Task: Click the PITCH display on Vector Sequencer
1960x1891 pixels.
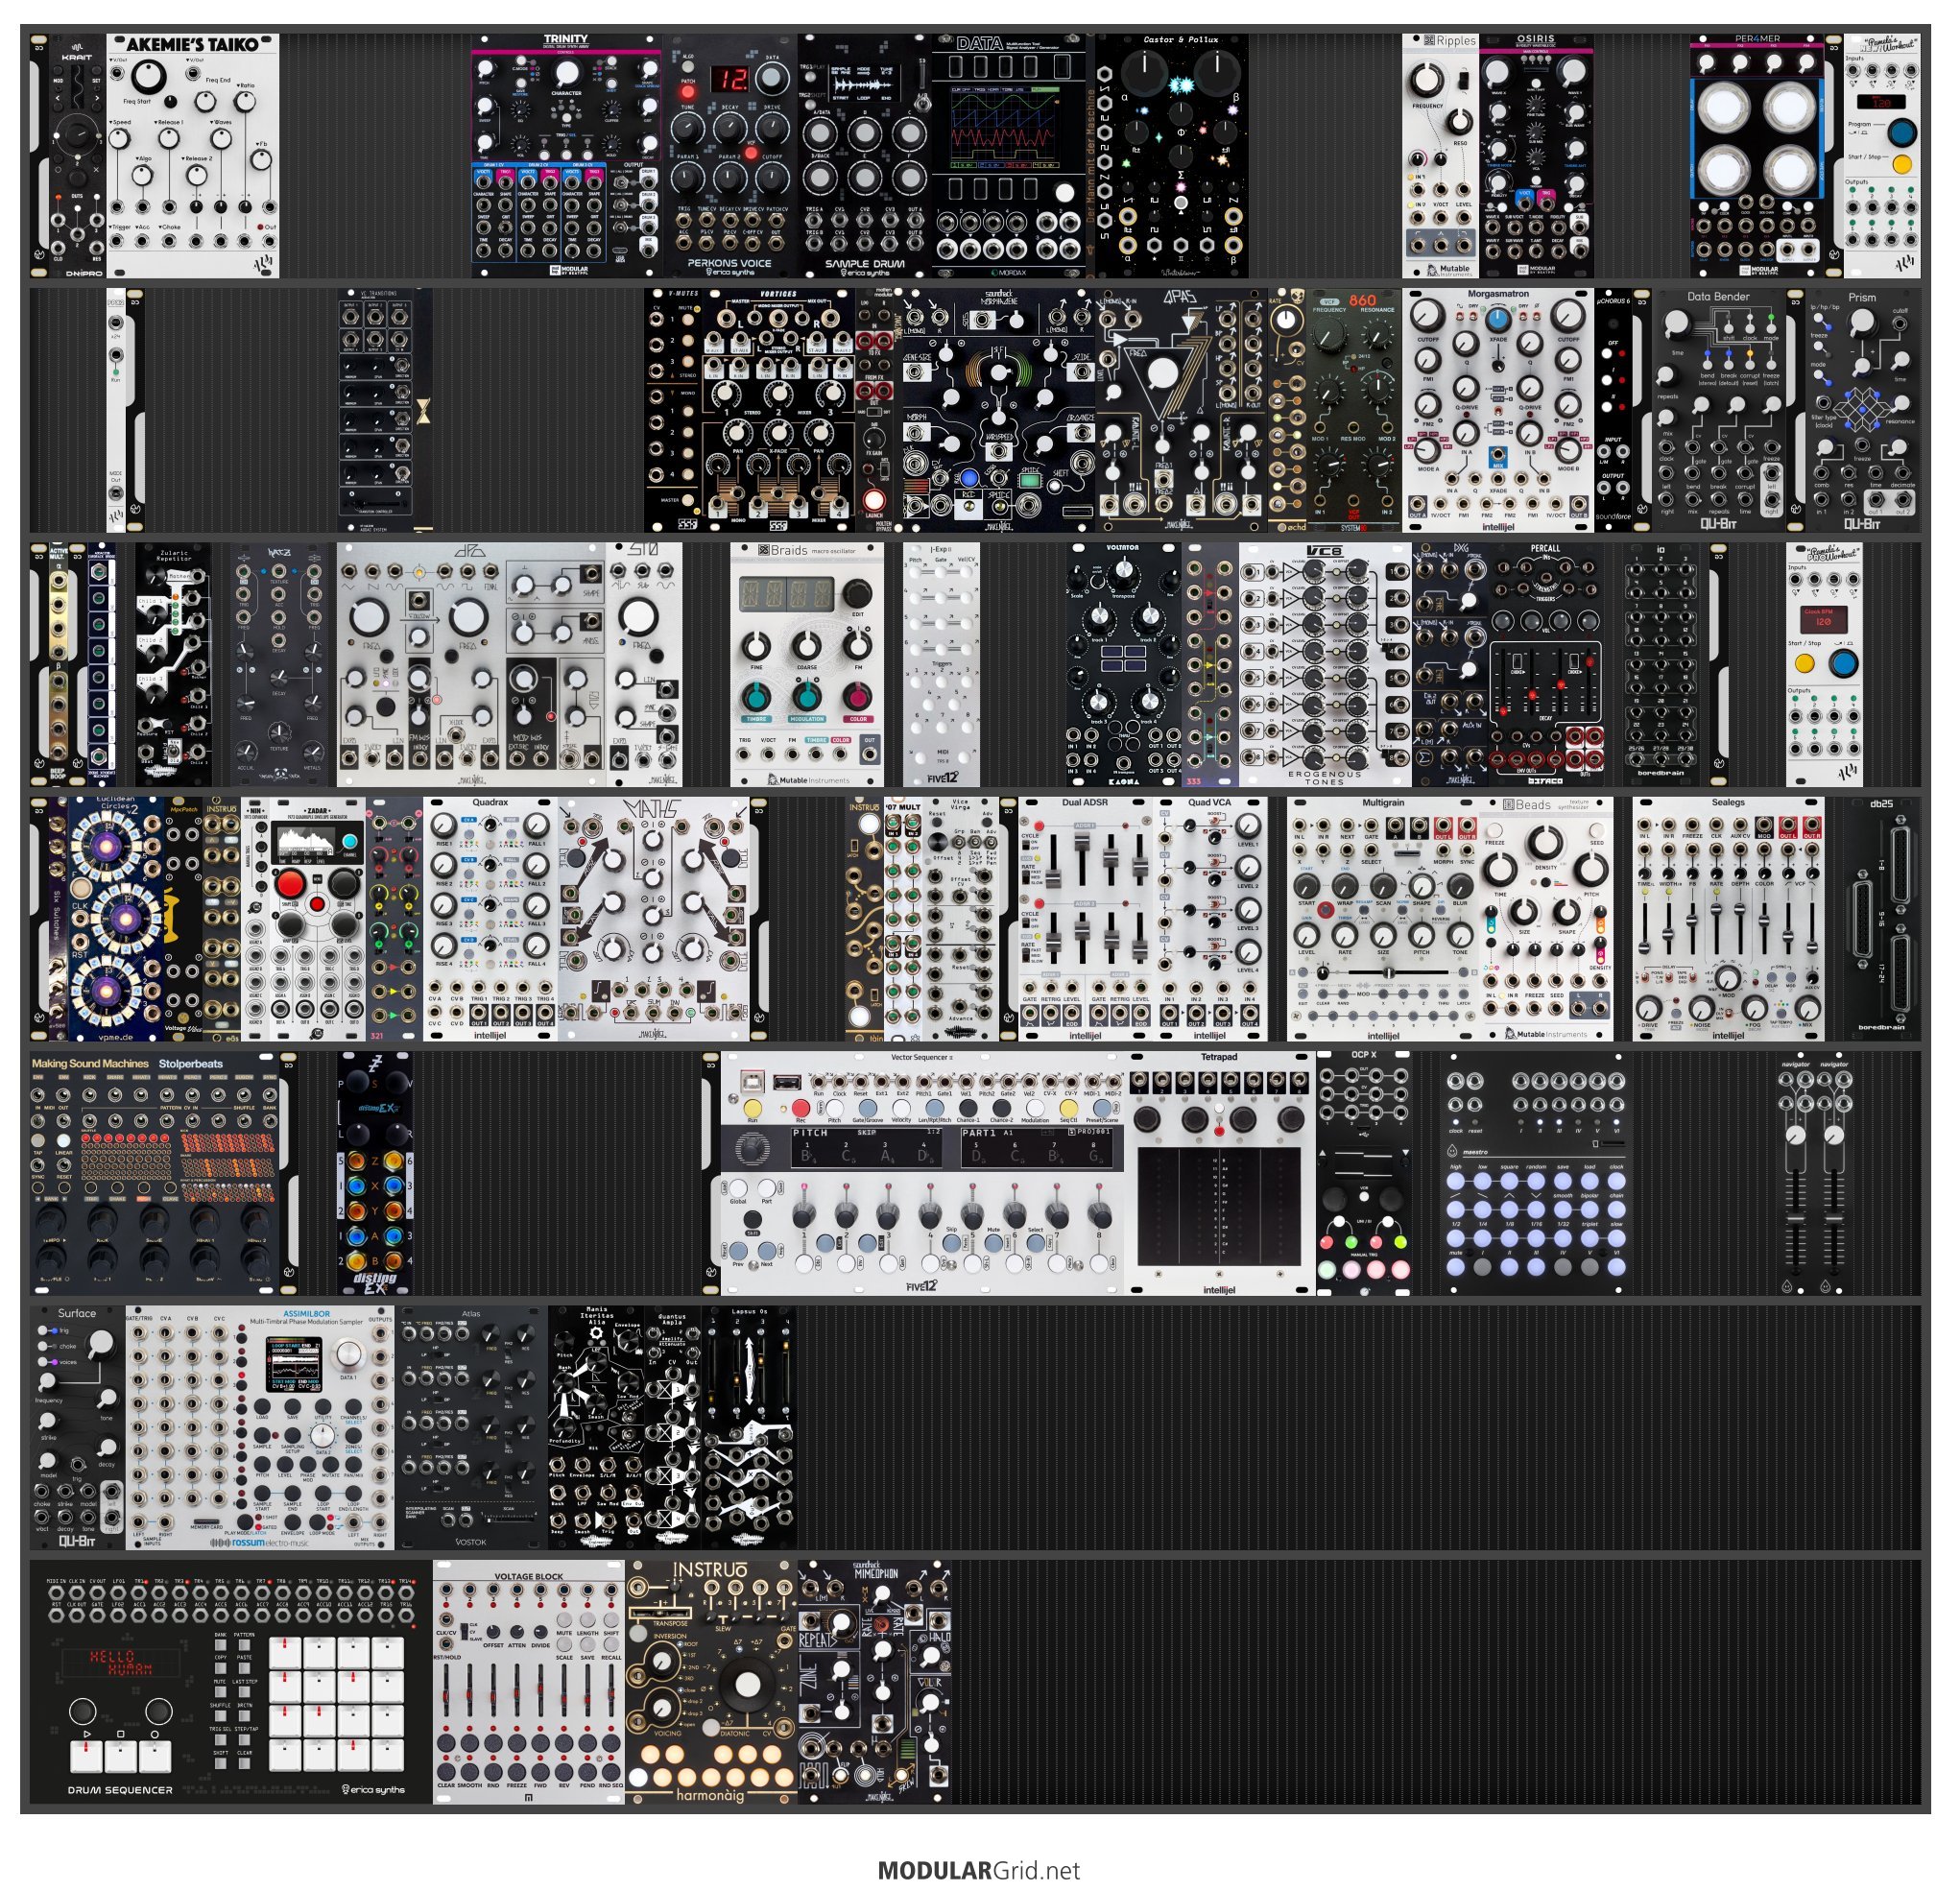Action: (865, 1148)
